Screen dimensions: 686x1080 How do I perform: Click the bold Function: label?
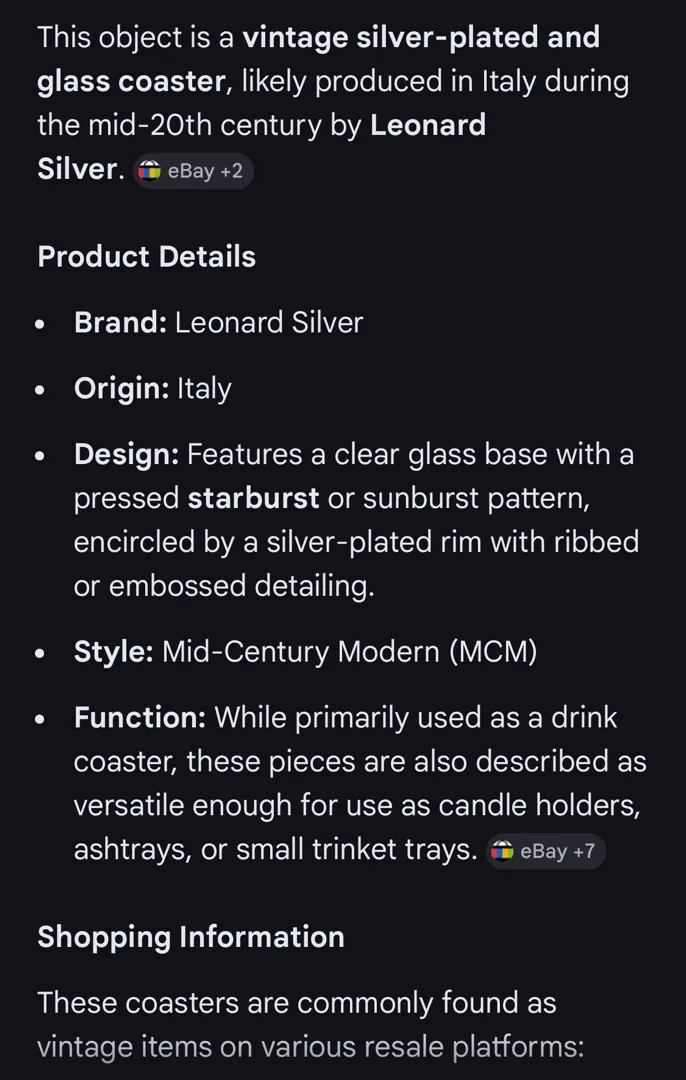(140, 718)
